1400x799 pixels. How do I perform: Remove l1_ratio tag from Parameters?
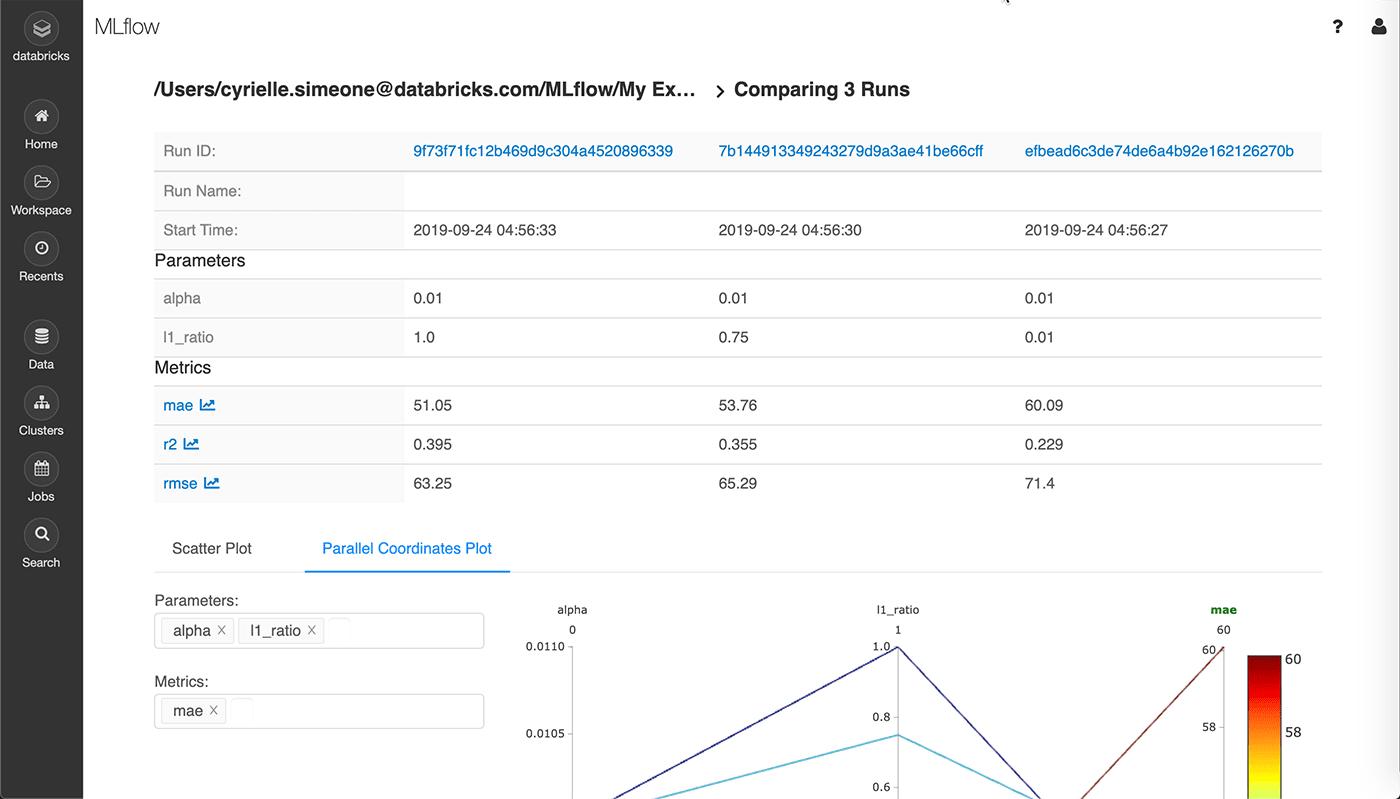tap(312, 631)
